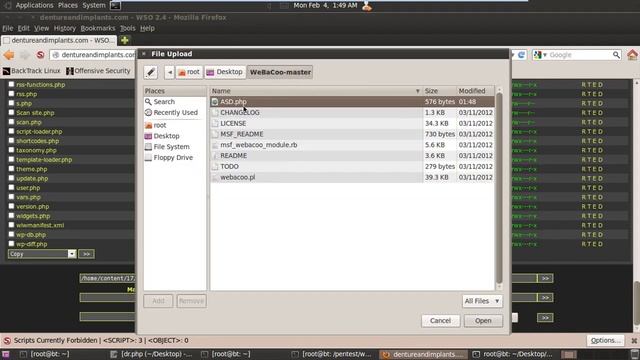
Task: Click the Firefox home icon
Action: coord(632,55)
